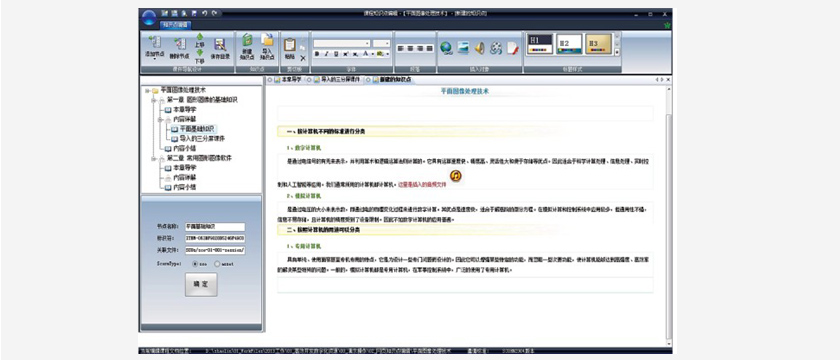The image size is (840, 360).
Task: Click the font color A button
Action: point(365,54)
